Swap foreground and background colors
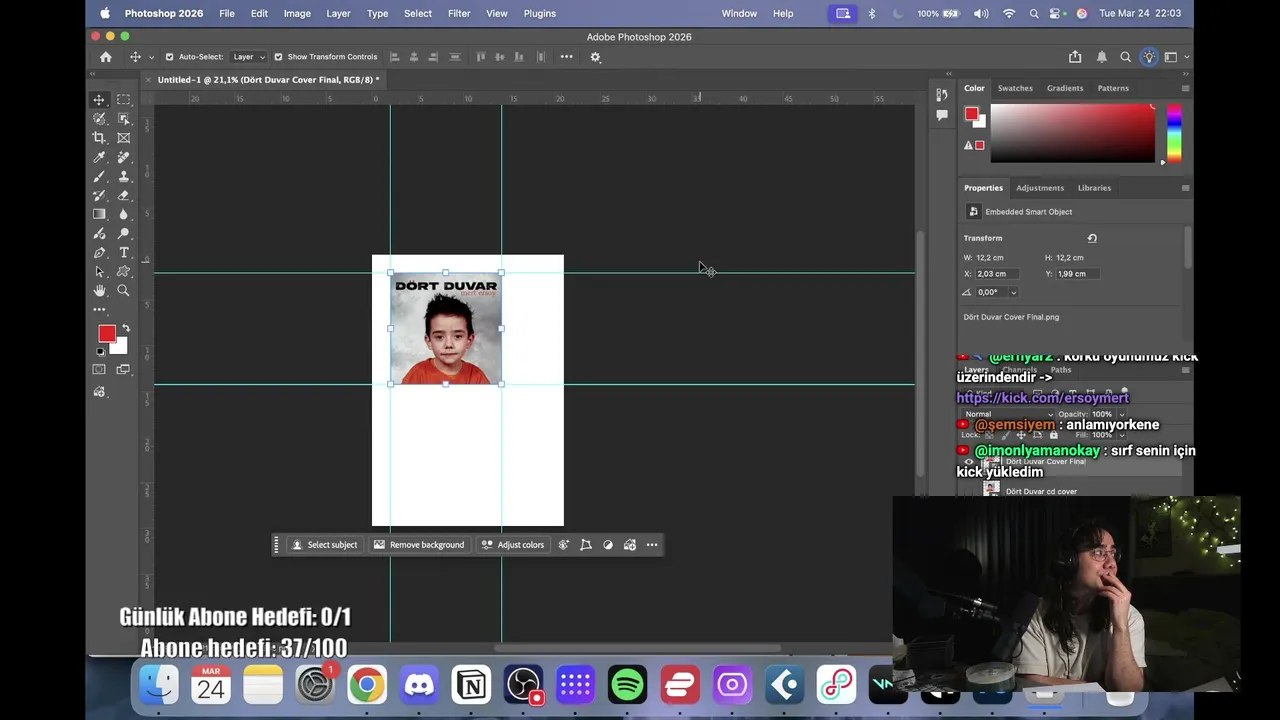Screen dimensions: 1280x720 125,328
